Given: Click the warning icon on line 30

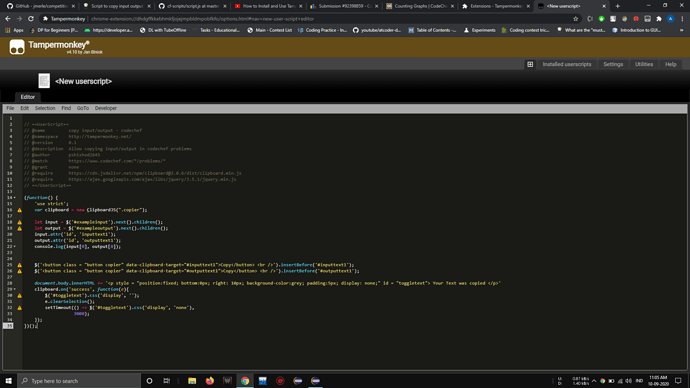Looking at the screenshot, I should (19, 296).
